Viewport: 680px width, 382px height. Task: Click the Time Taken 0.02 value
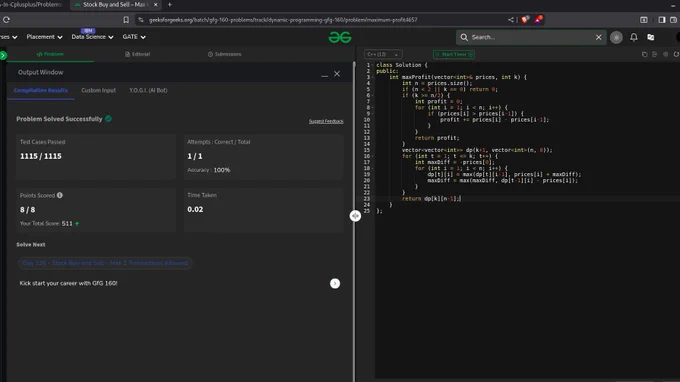coord(195,209)
